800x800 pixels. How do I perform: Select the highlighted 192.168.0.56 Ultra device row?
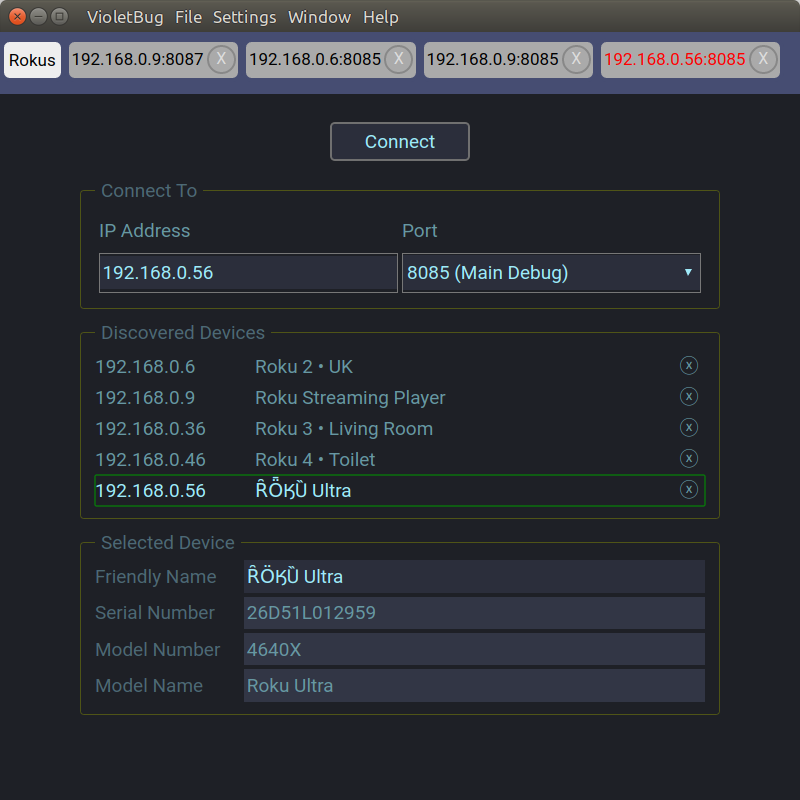click(x=399, y=490)
